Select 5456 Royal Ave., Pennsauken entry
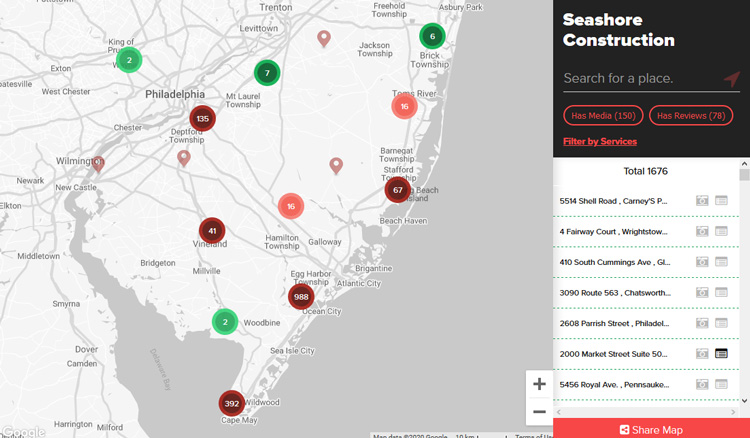Screen dimensions: 750x438 tap(646, 384)
